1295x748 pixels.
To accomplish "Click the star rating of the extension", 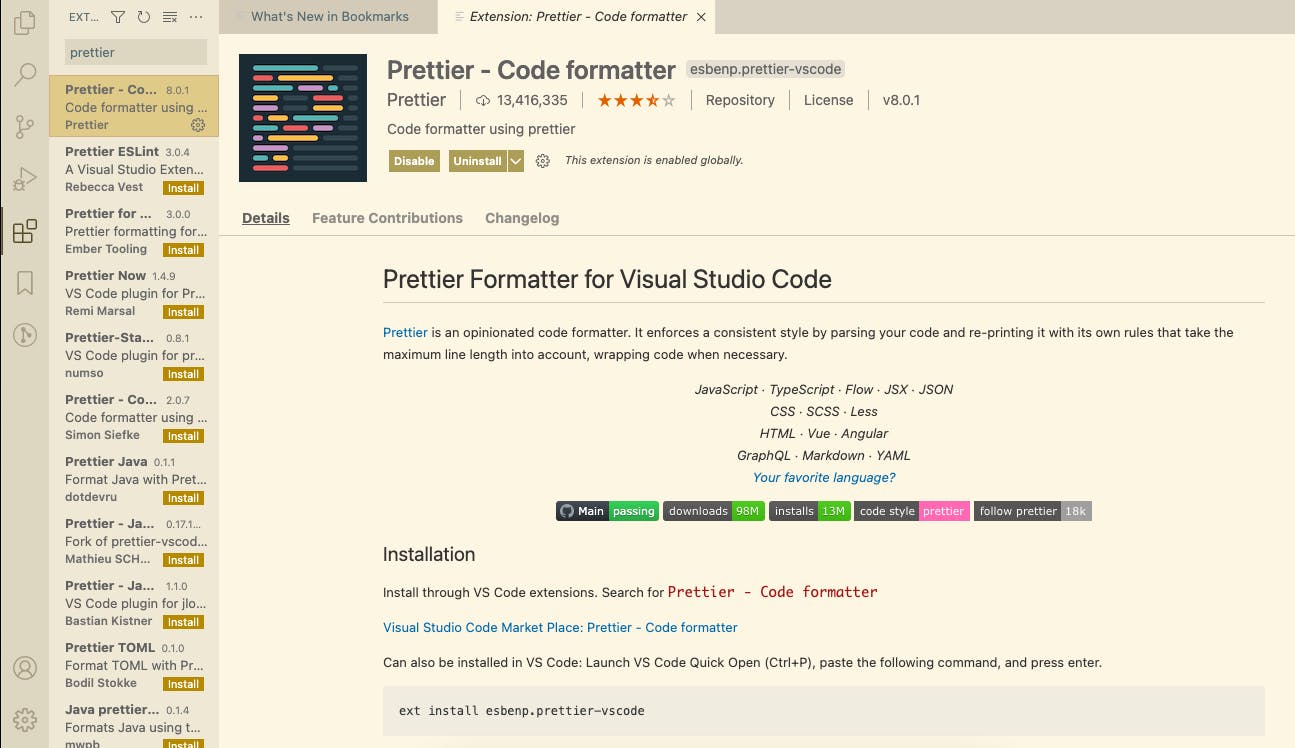I will click(636, 100).
